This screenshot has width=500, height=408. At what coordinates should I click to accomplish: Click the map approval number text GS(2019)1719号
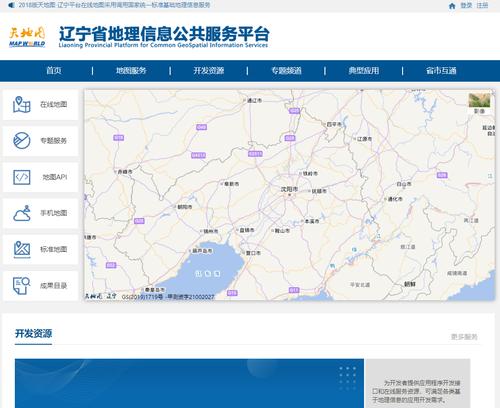(142, 297)
